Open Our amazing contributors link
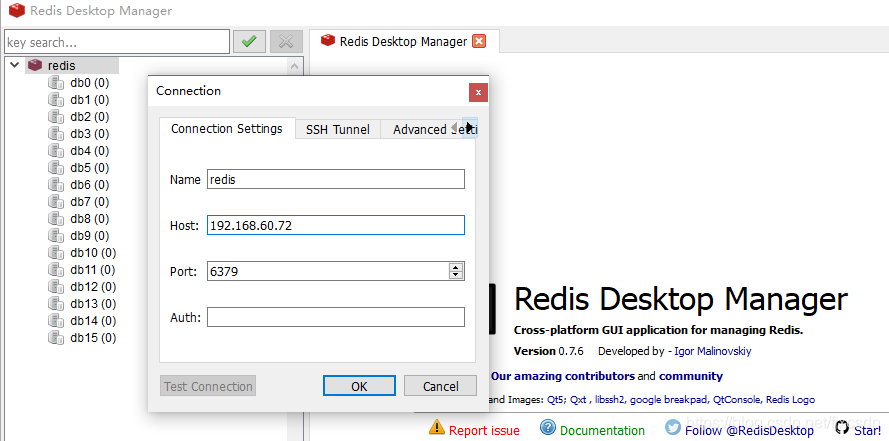889x441 pixels. pos(562,376)
